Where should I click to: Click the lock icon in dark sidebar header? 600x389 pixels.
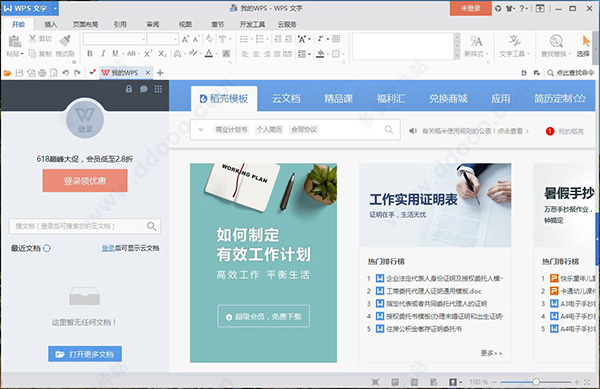pos(129,89)
